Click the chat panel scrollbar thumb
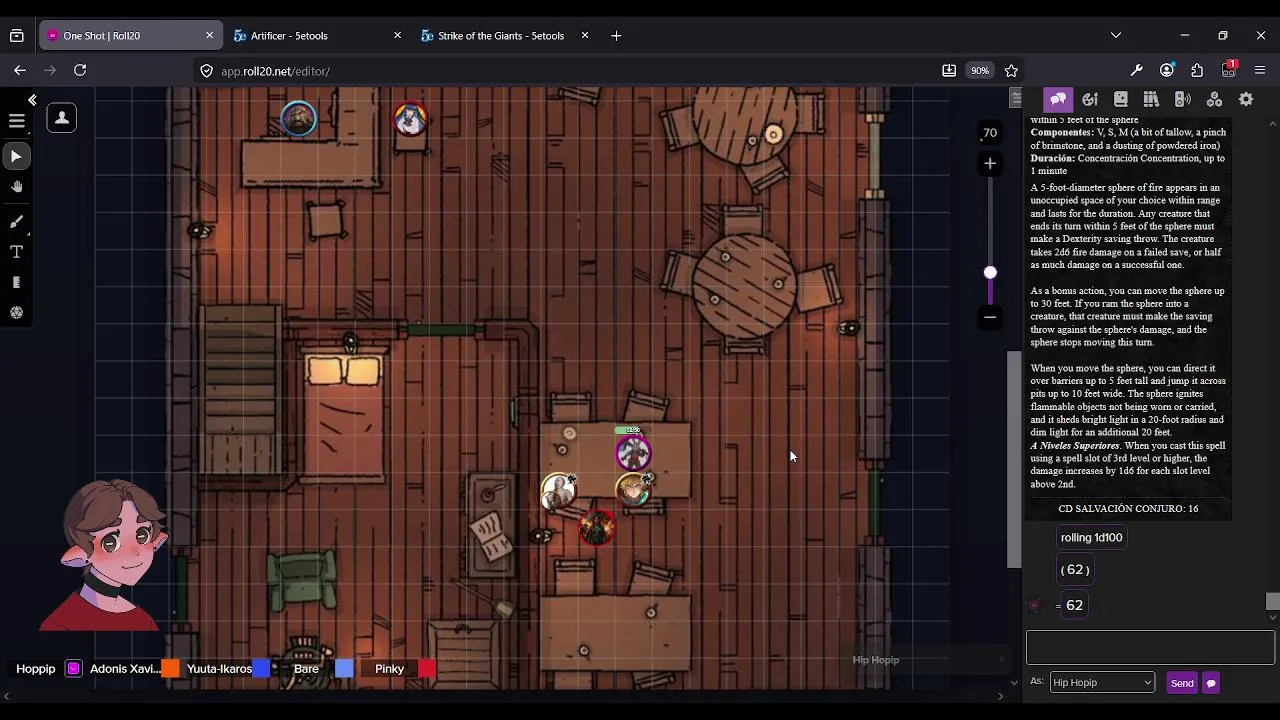This screenshot has width=1280, height=720. (1272, 601)
